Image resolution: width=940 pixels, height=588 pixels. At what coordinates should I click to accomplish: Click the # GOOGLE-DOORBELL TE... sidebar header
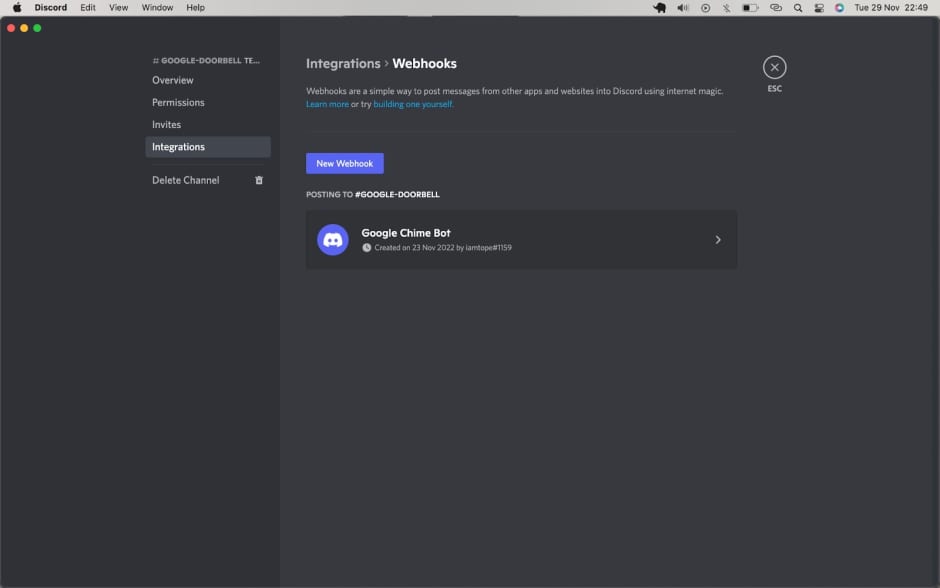coord(206,61)
